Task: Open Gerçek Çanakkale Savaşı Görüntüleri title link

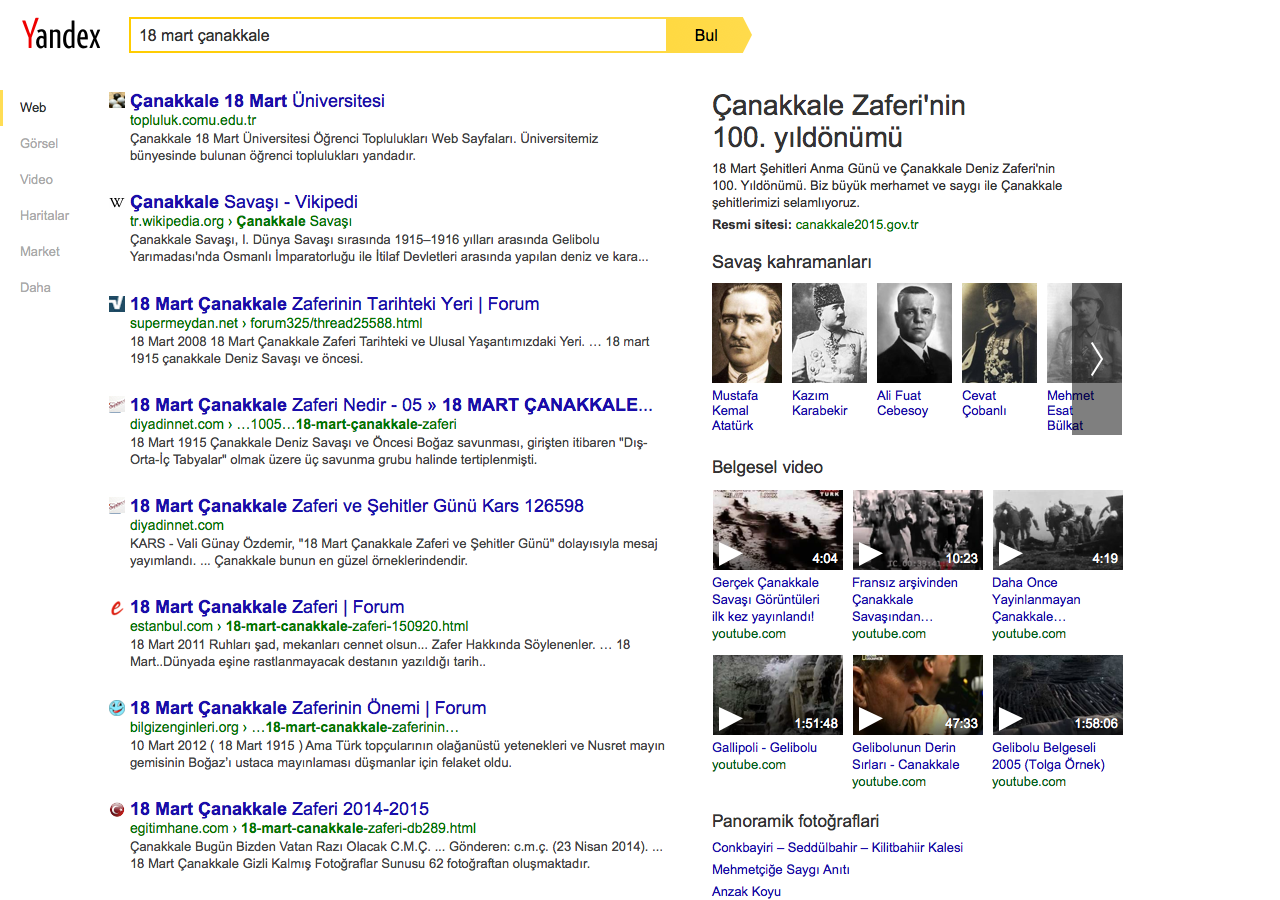Action: click(x=765, y=599)
